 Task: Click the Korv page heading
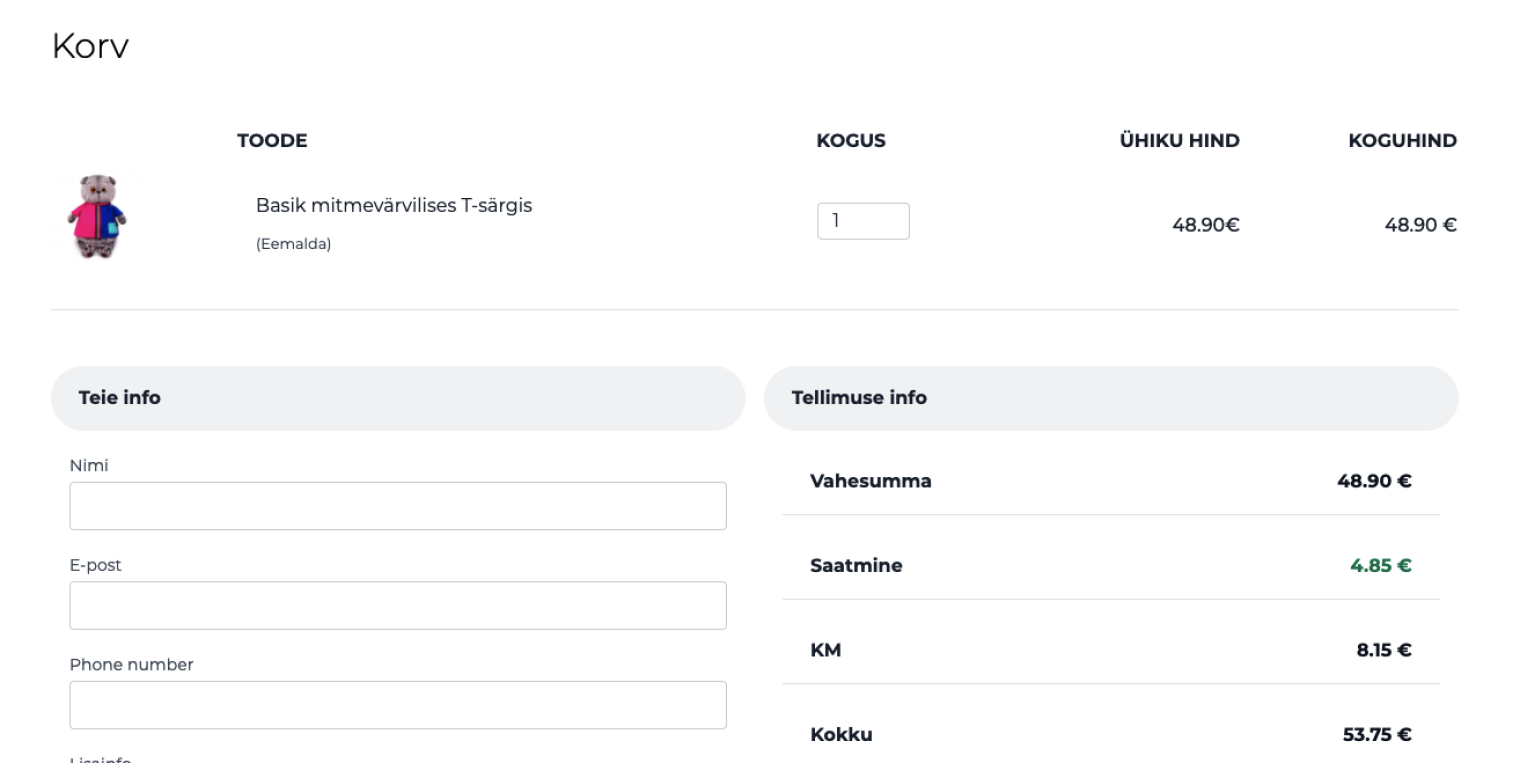[x=90, y=47]
